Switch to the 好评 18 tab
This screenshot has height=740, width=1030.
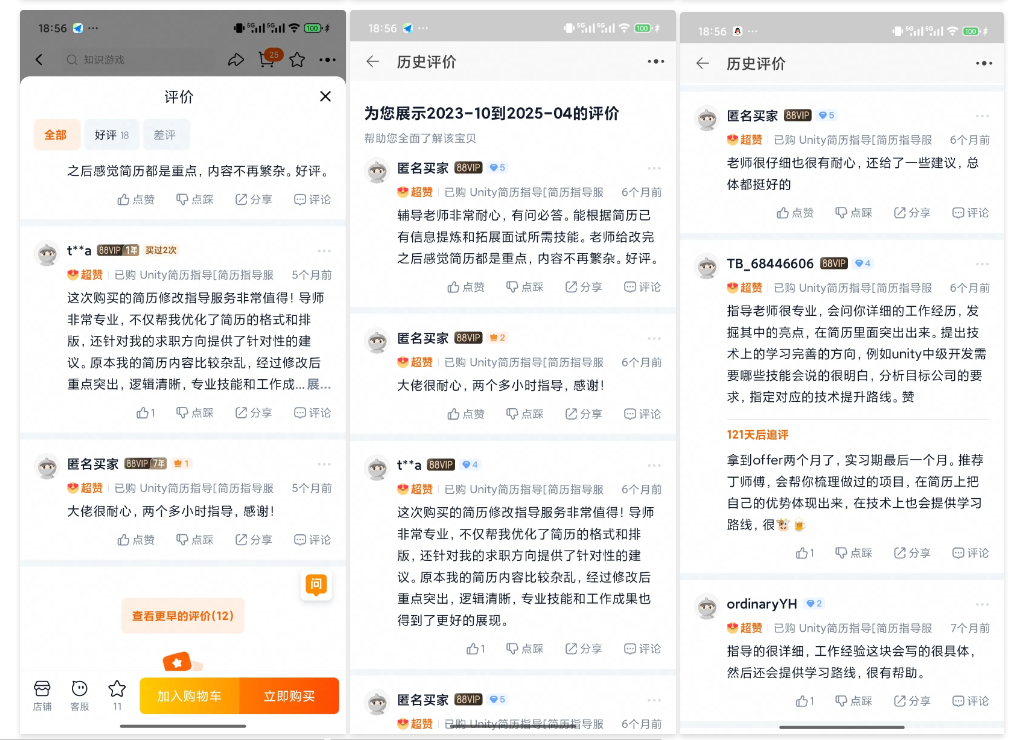(x=111, y=135)
